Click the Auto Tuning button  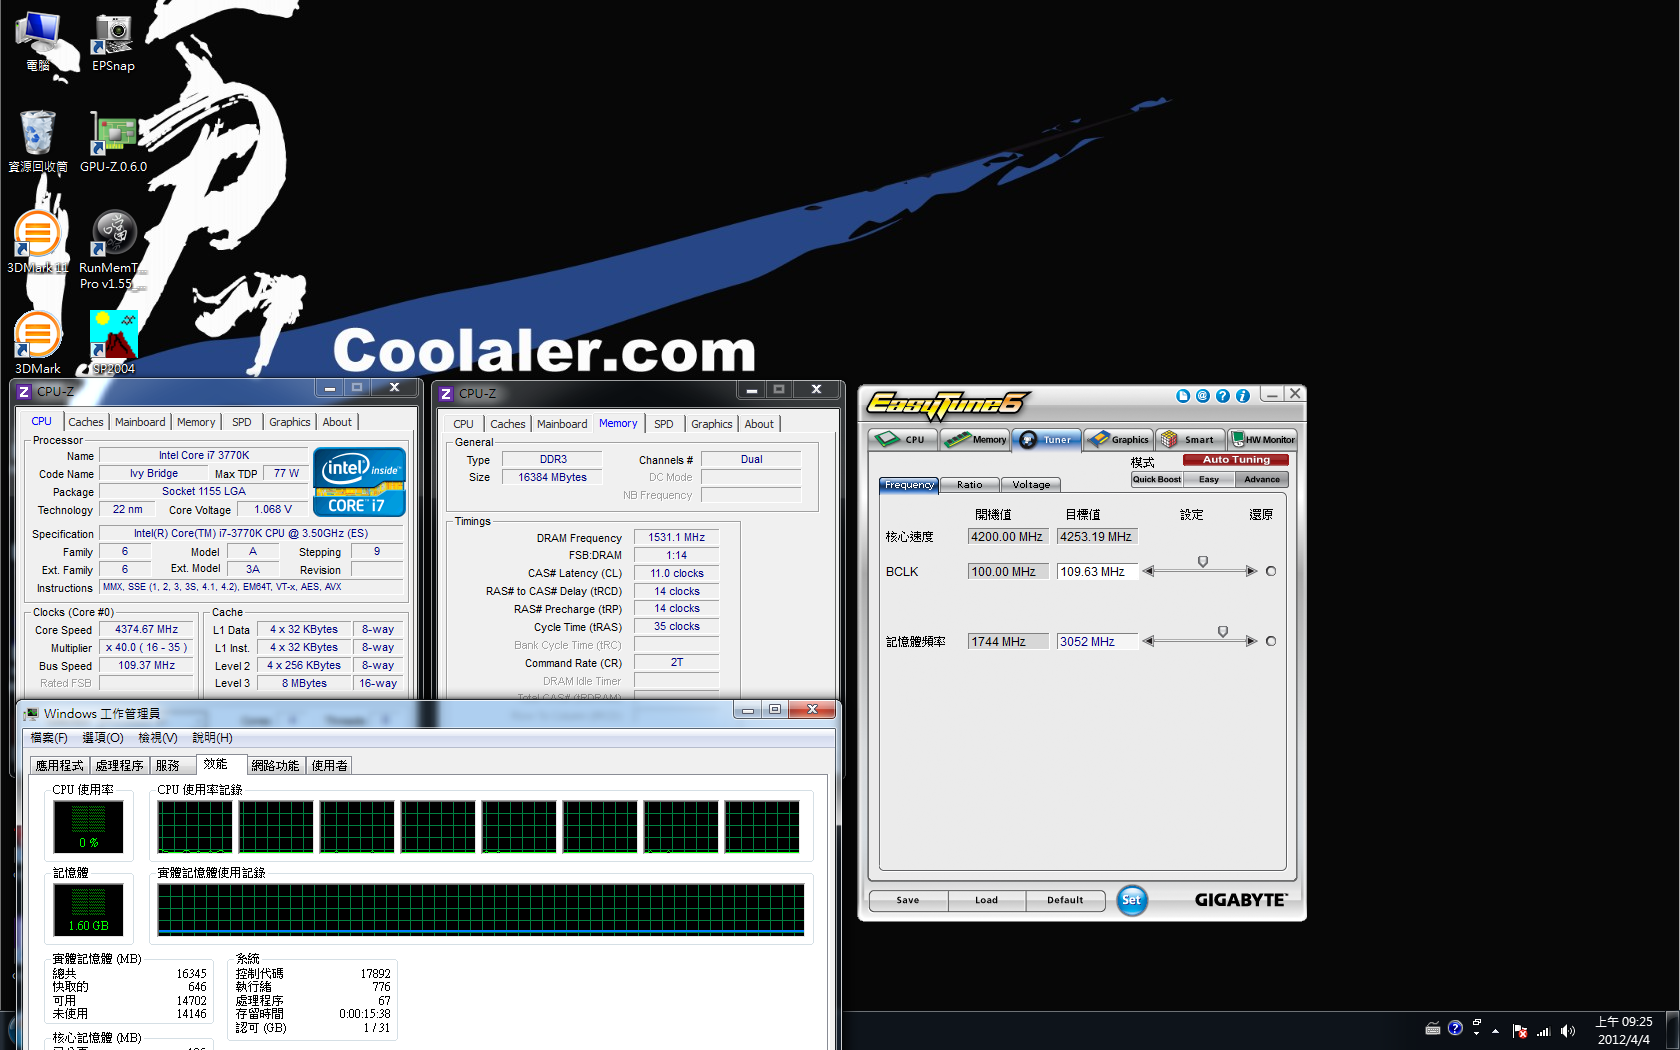[1236, 460]
